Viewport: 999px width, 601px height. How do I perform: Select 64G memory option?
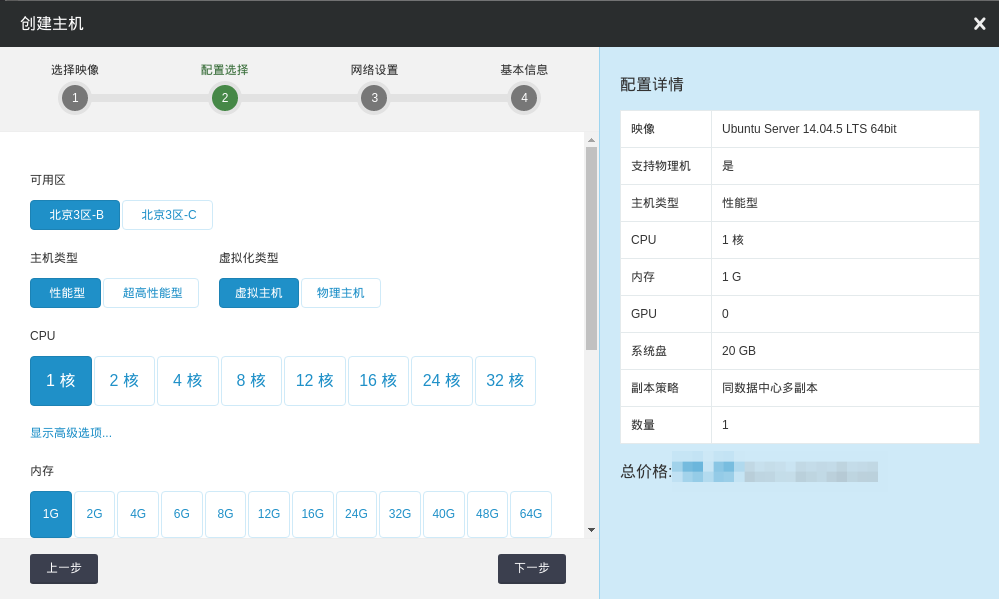531,514
